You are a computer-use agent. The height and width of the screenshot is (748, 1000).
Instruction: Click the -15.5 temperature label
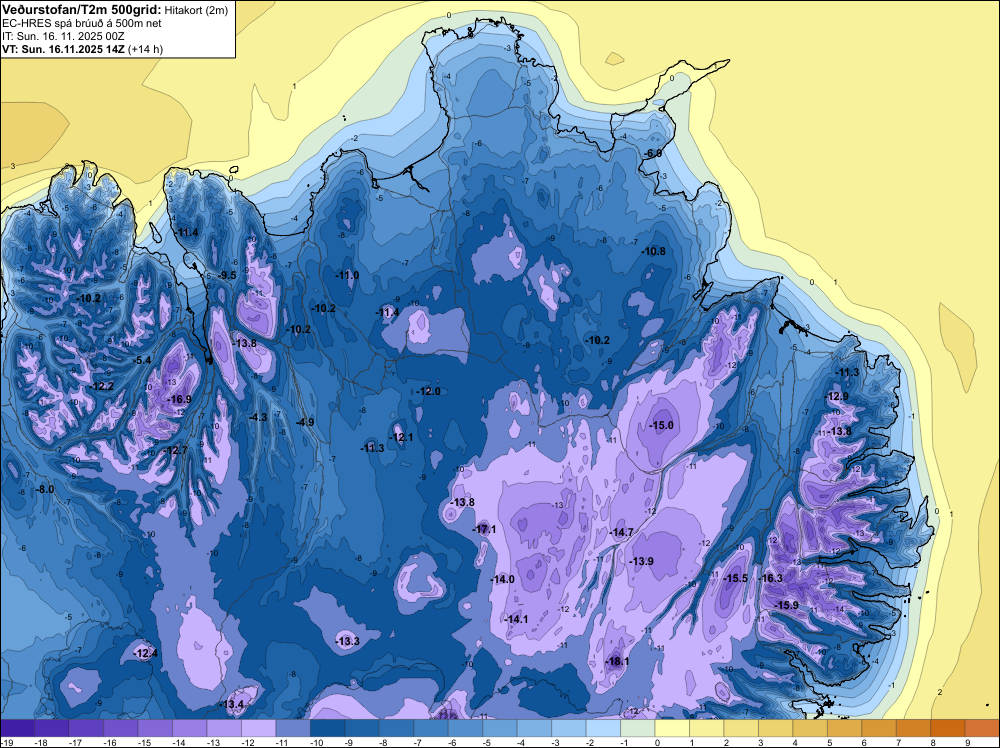(x=735, y=578)
